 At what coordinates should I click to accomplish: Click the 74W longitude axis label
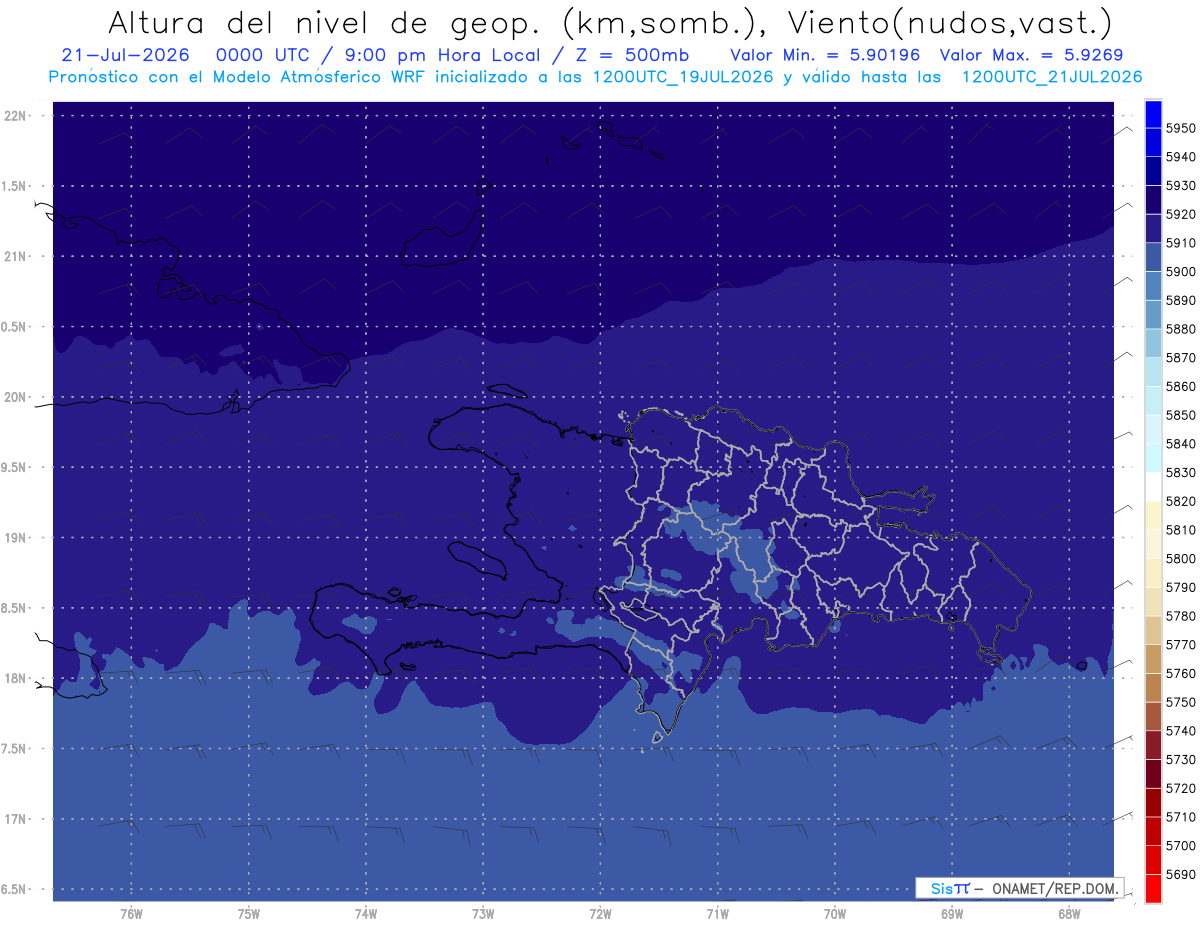[x=366, y=914]
